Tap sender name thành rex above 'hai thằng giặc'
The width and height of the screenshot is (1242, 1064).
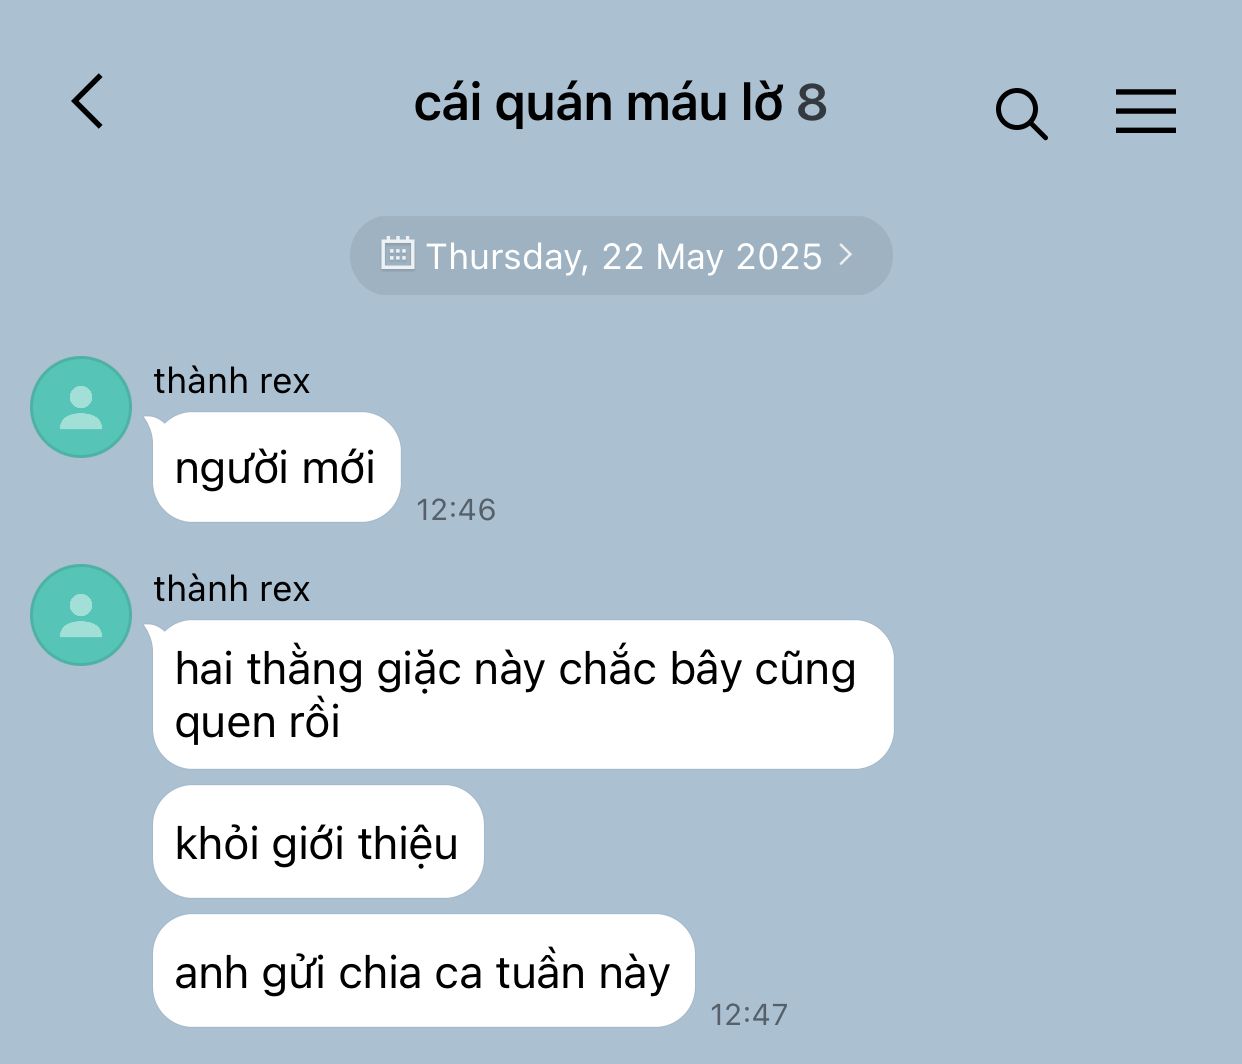[x=232, y=589]
